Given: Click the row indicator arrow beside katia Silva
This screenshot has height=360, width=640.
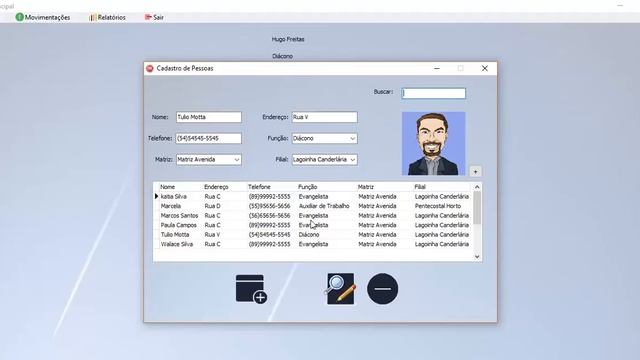Looking at the screenshot, I should click(x=156, y=196).
